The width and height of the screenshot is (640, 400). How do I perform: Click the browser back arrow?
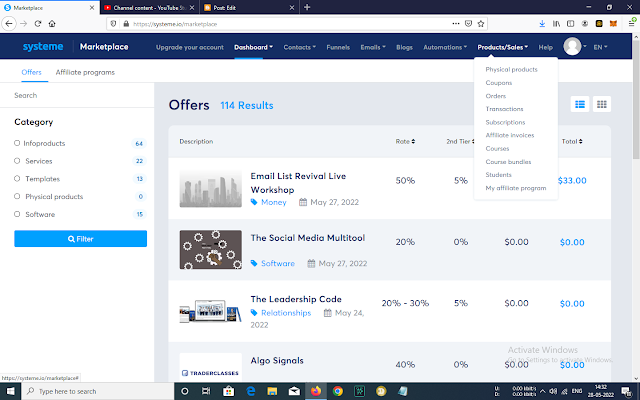(9, 24)
